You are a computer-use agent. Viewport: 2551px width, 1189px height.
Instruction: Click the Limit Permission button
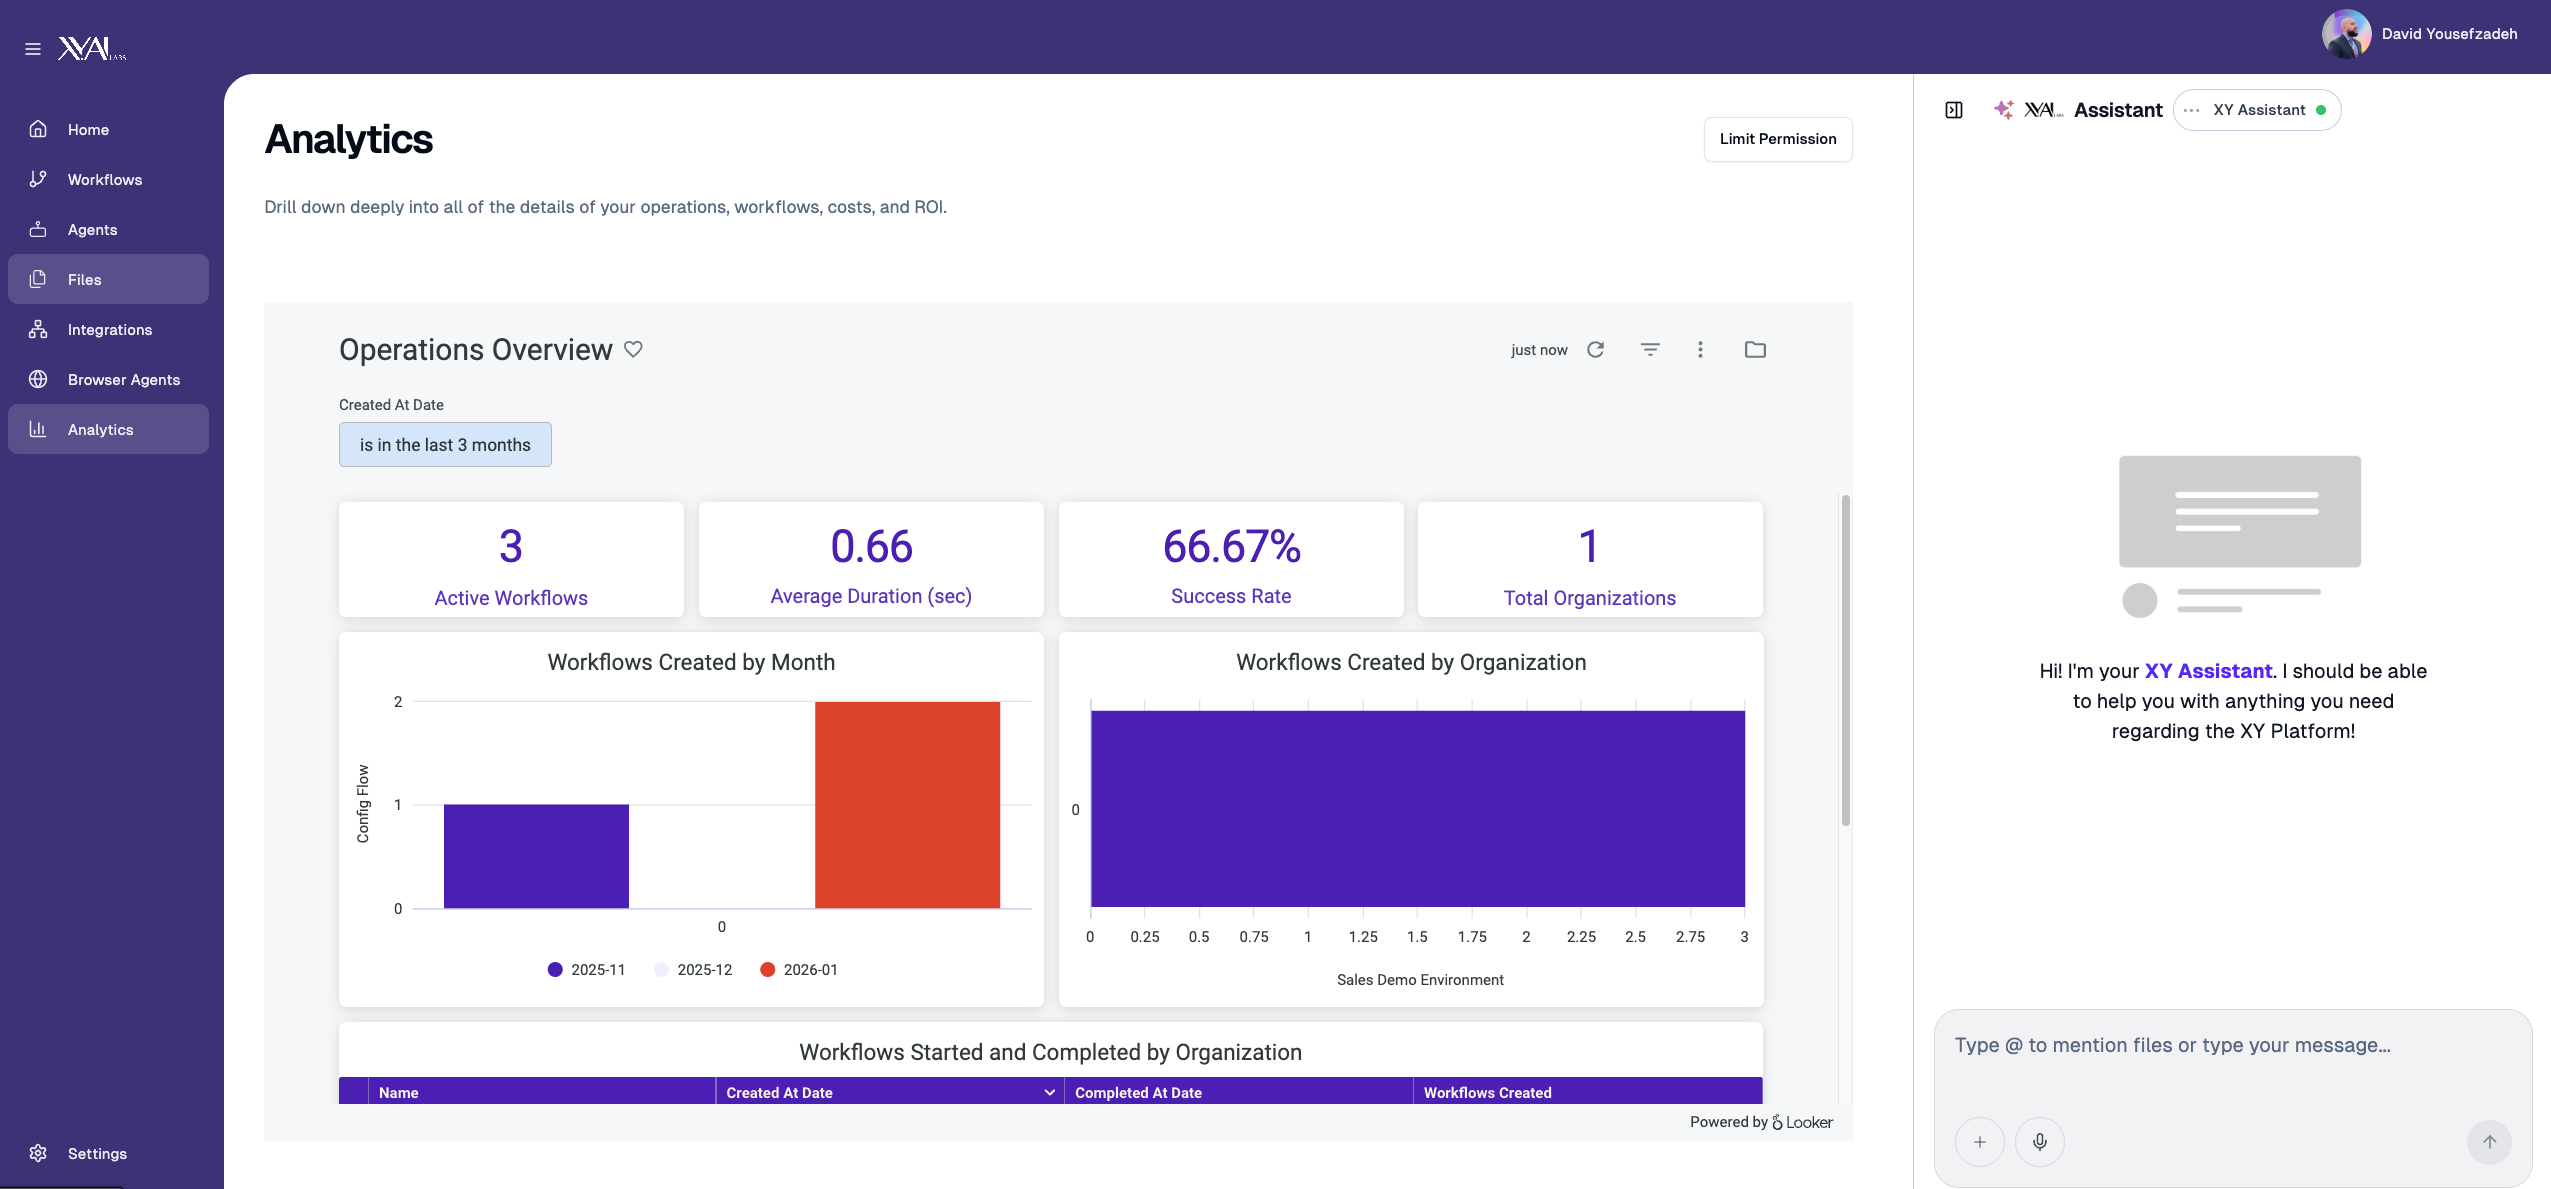click(x=1778, y=139)
